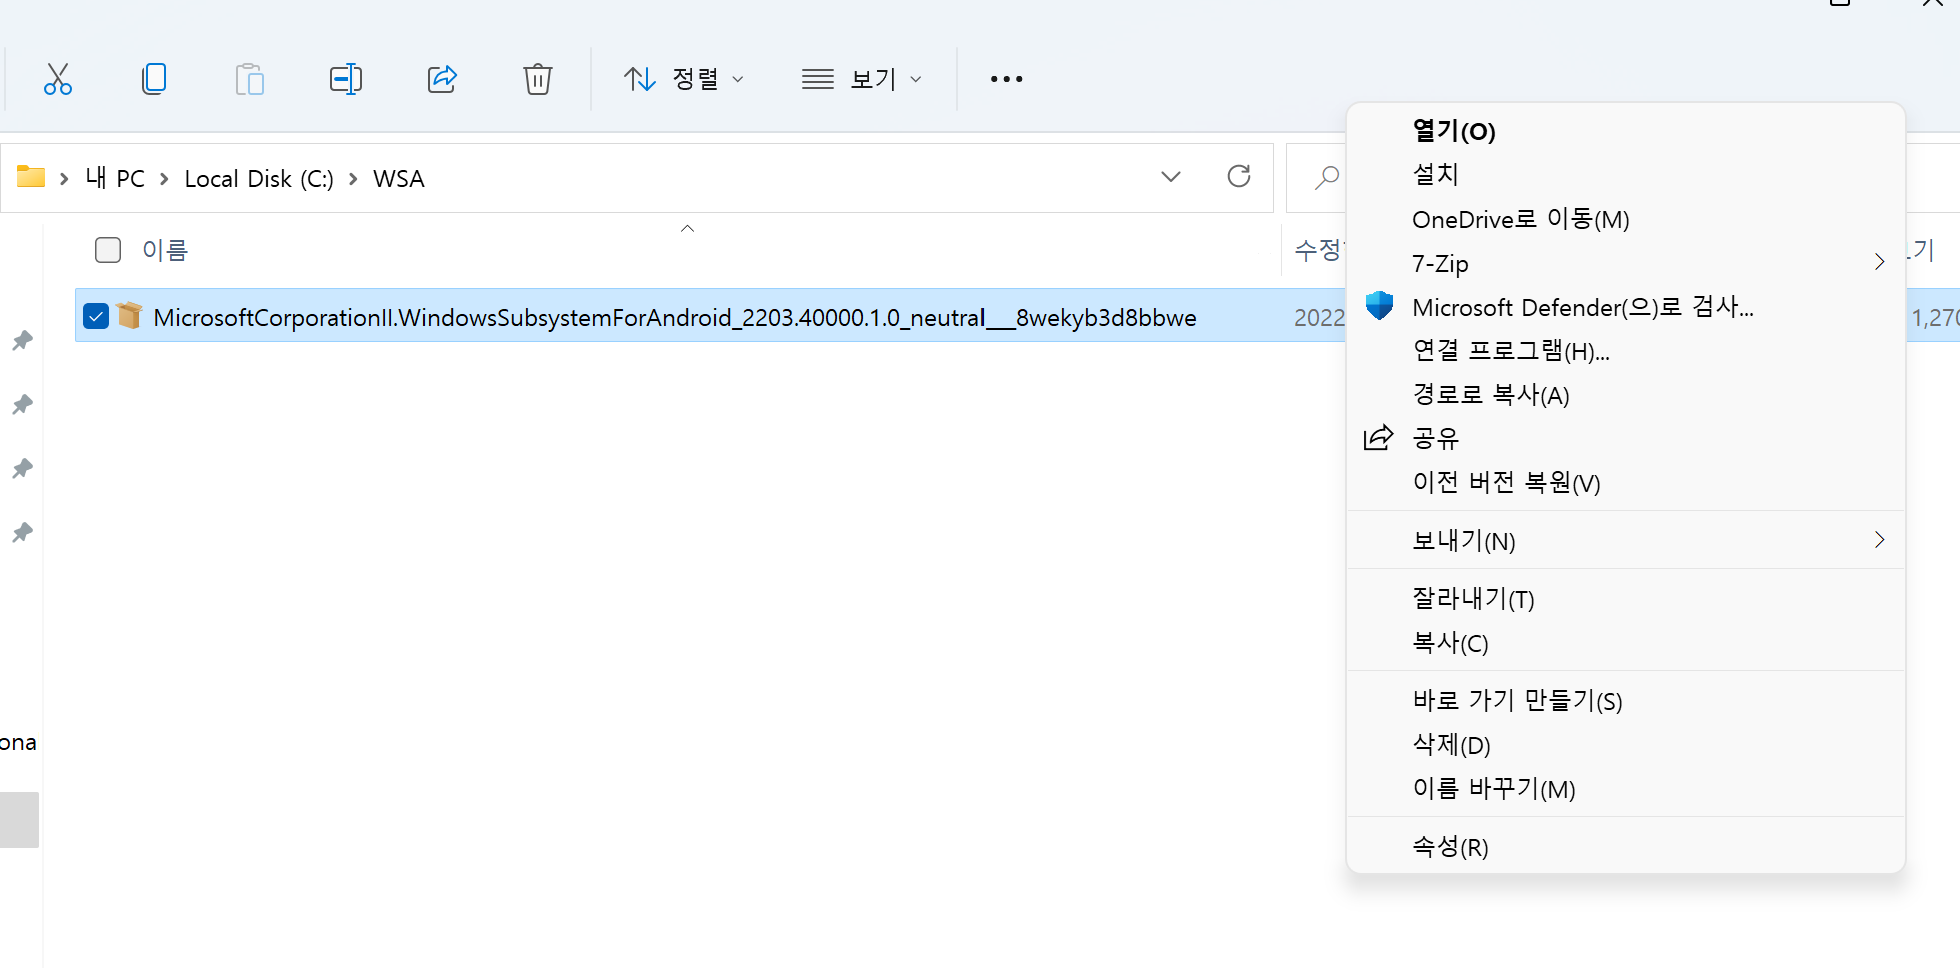Click the Paste clipboard icon

point(250,79)
